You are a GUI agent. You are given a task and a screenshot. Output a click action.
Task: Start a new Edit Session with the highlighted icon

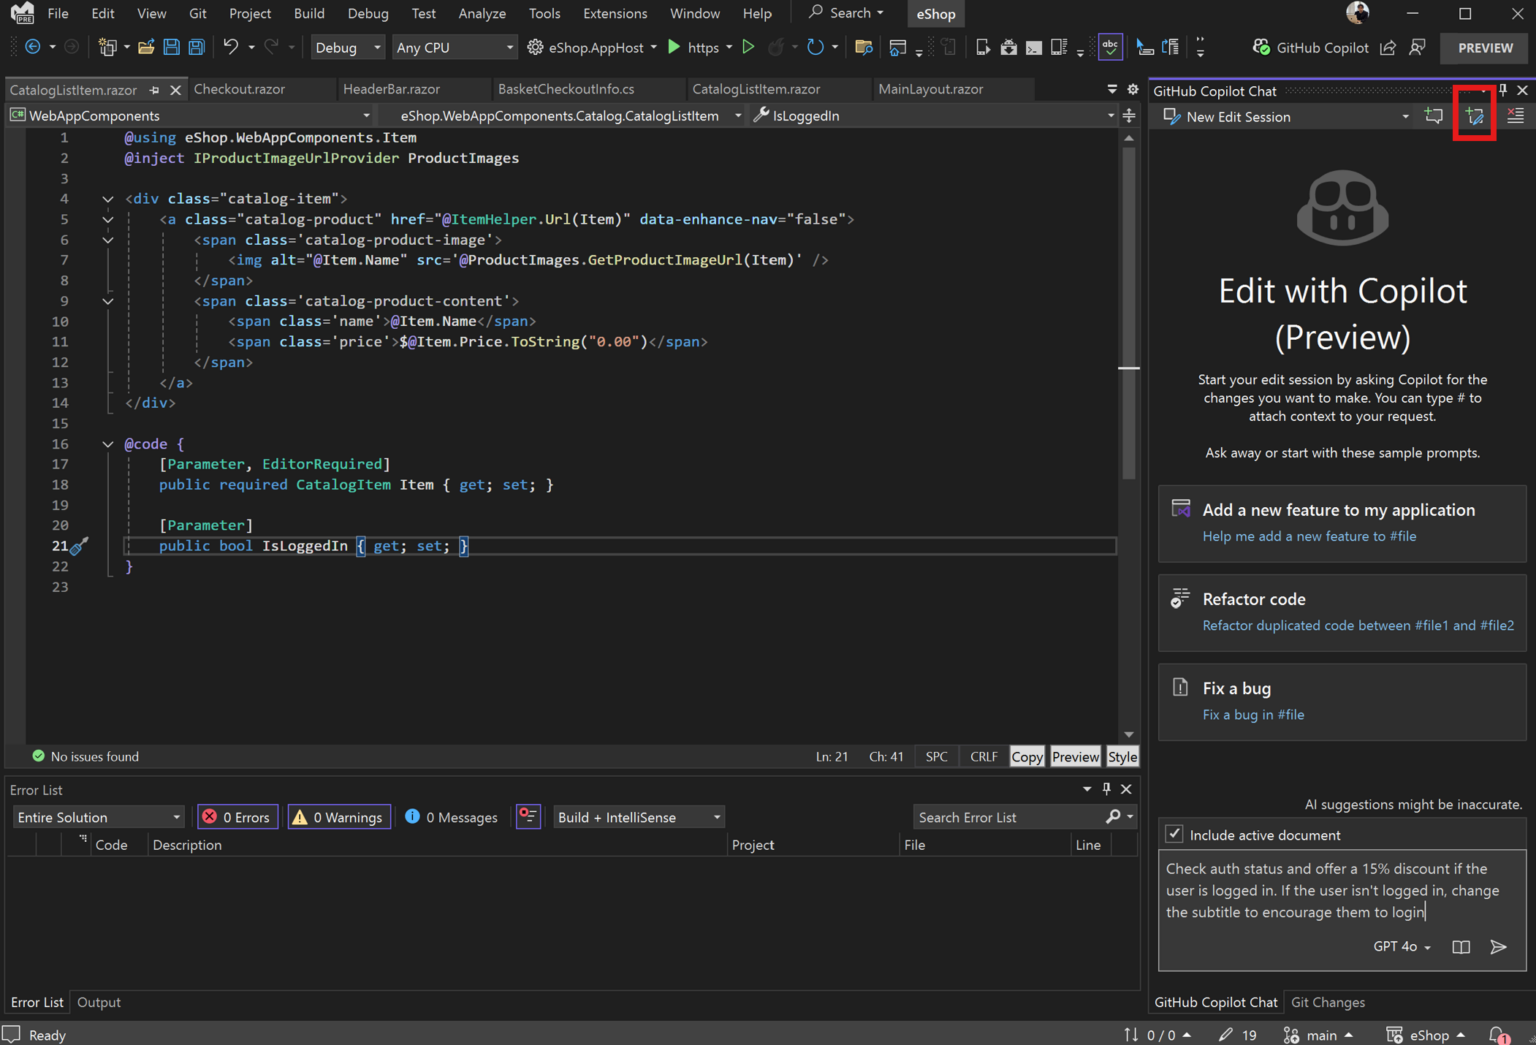(x=1474, y=115)
